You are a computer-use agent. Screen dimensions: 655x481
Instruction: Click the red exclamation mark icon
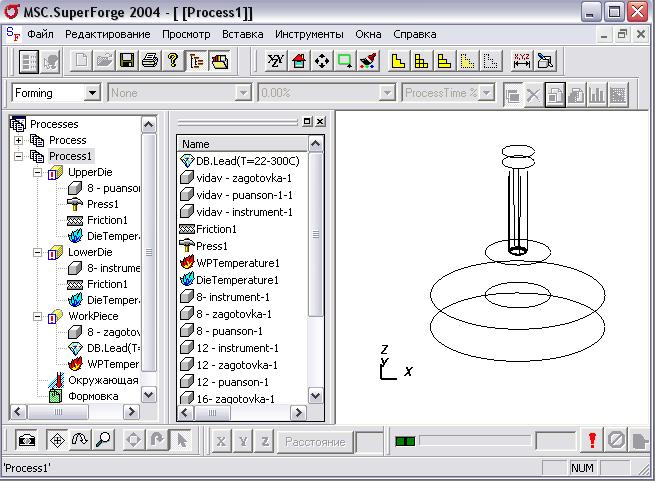point(592,440)
